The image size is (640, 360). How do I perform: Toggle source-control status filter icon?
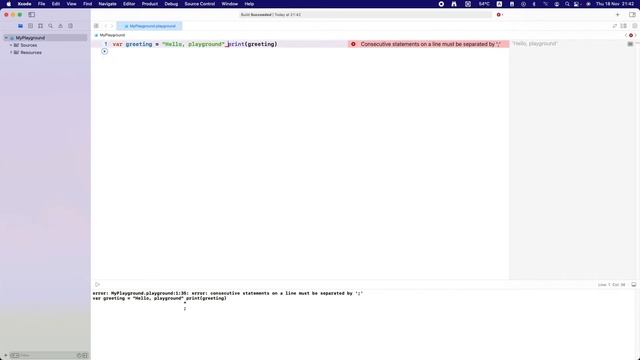[x=85, y=356]
